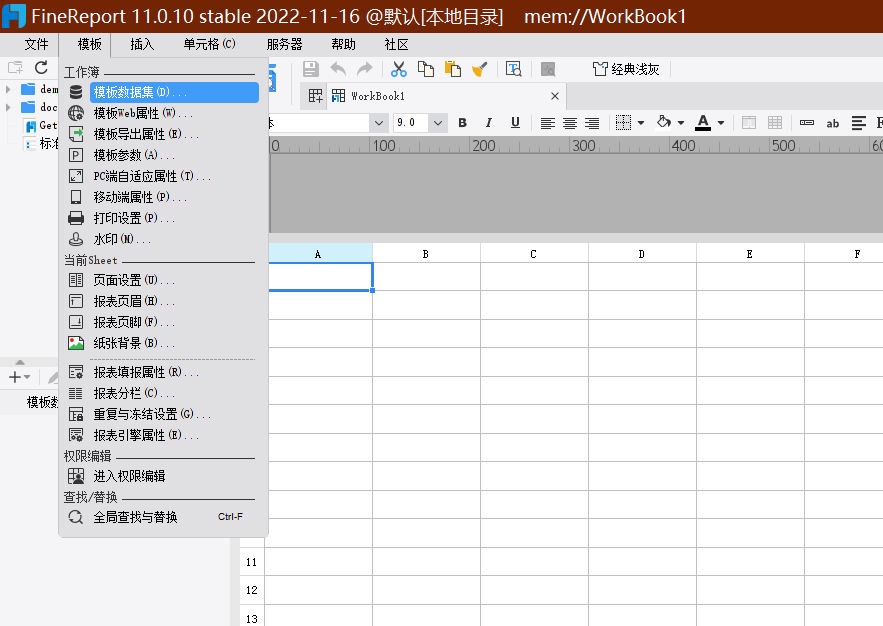Click the fill background paint bucket

664,122
